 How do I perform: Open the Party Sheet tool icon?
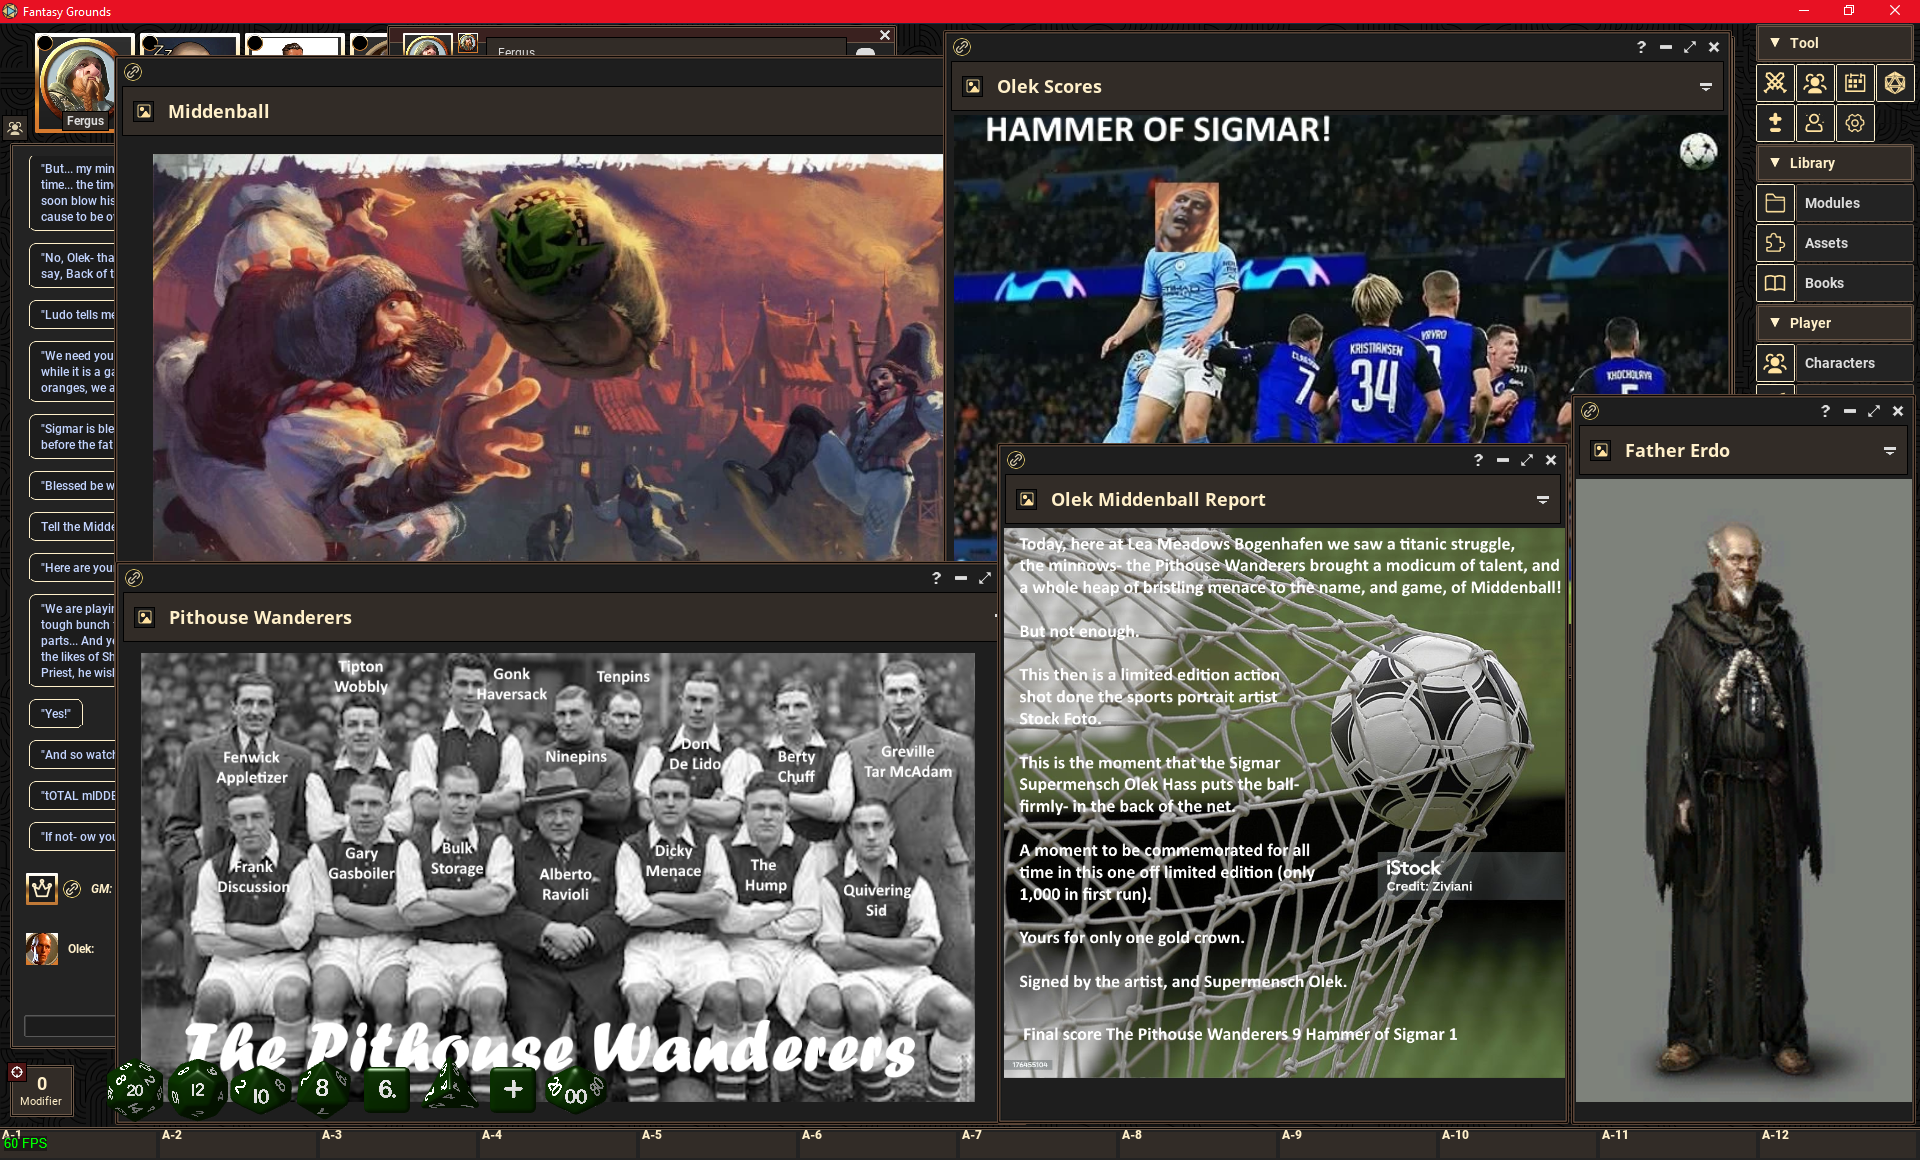(x=1815, y=83)
